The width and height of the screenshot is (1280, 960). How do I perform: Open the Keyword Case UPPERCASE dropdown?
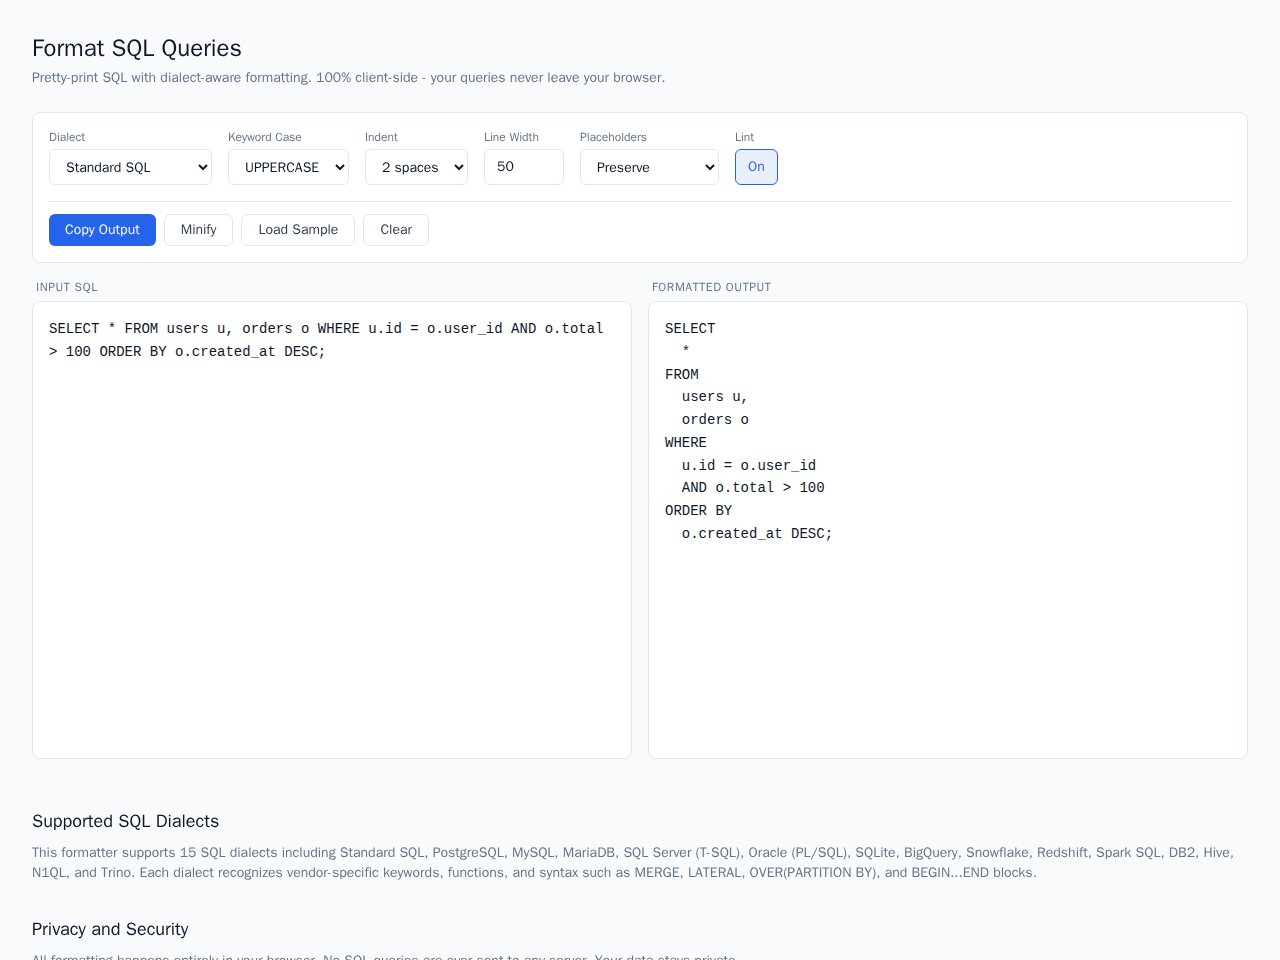coord(288,167)
